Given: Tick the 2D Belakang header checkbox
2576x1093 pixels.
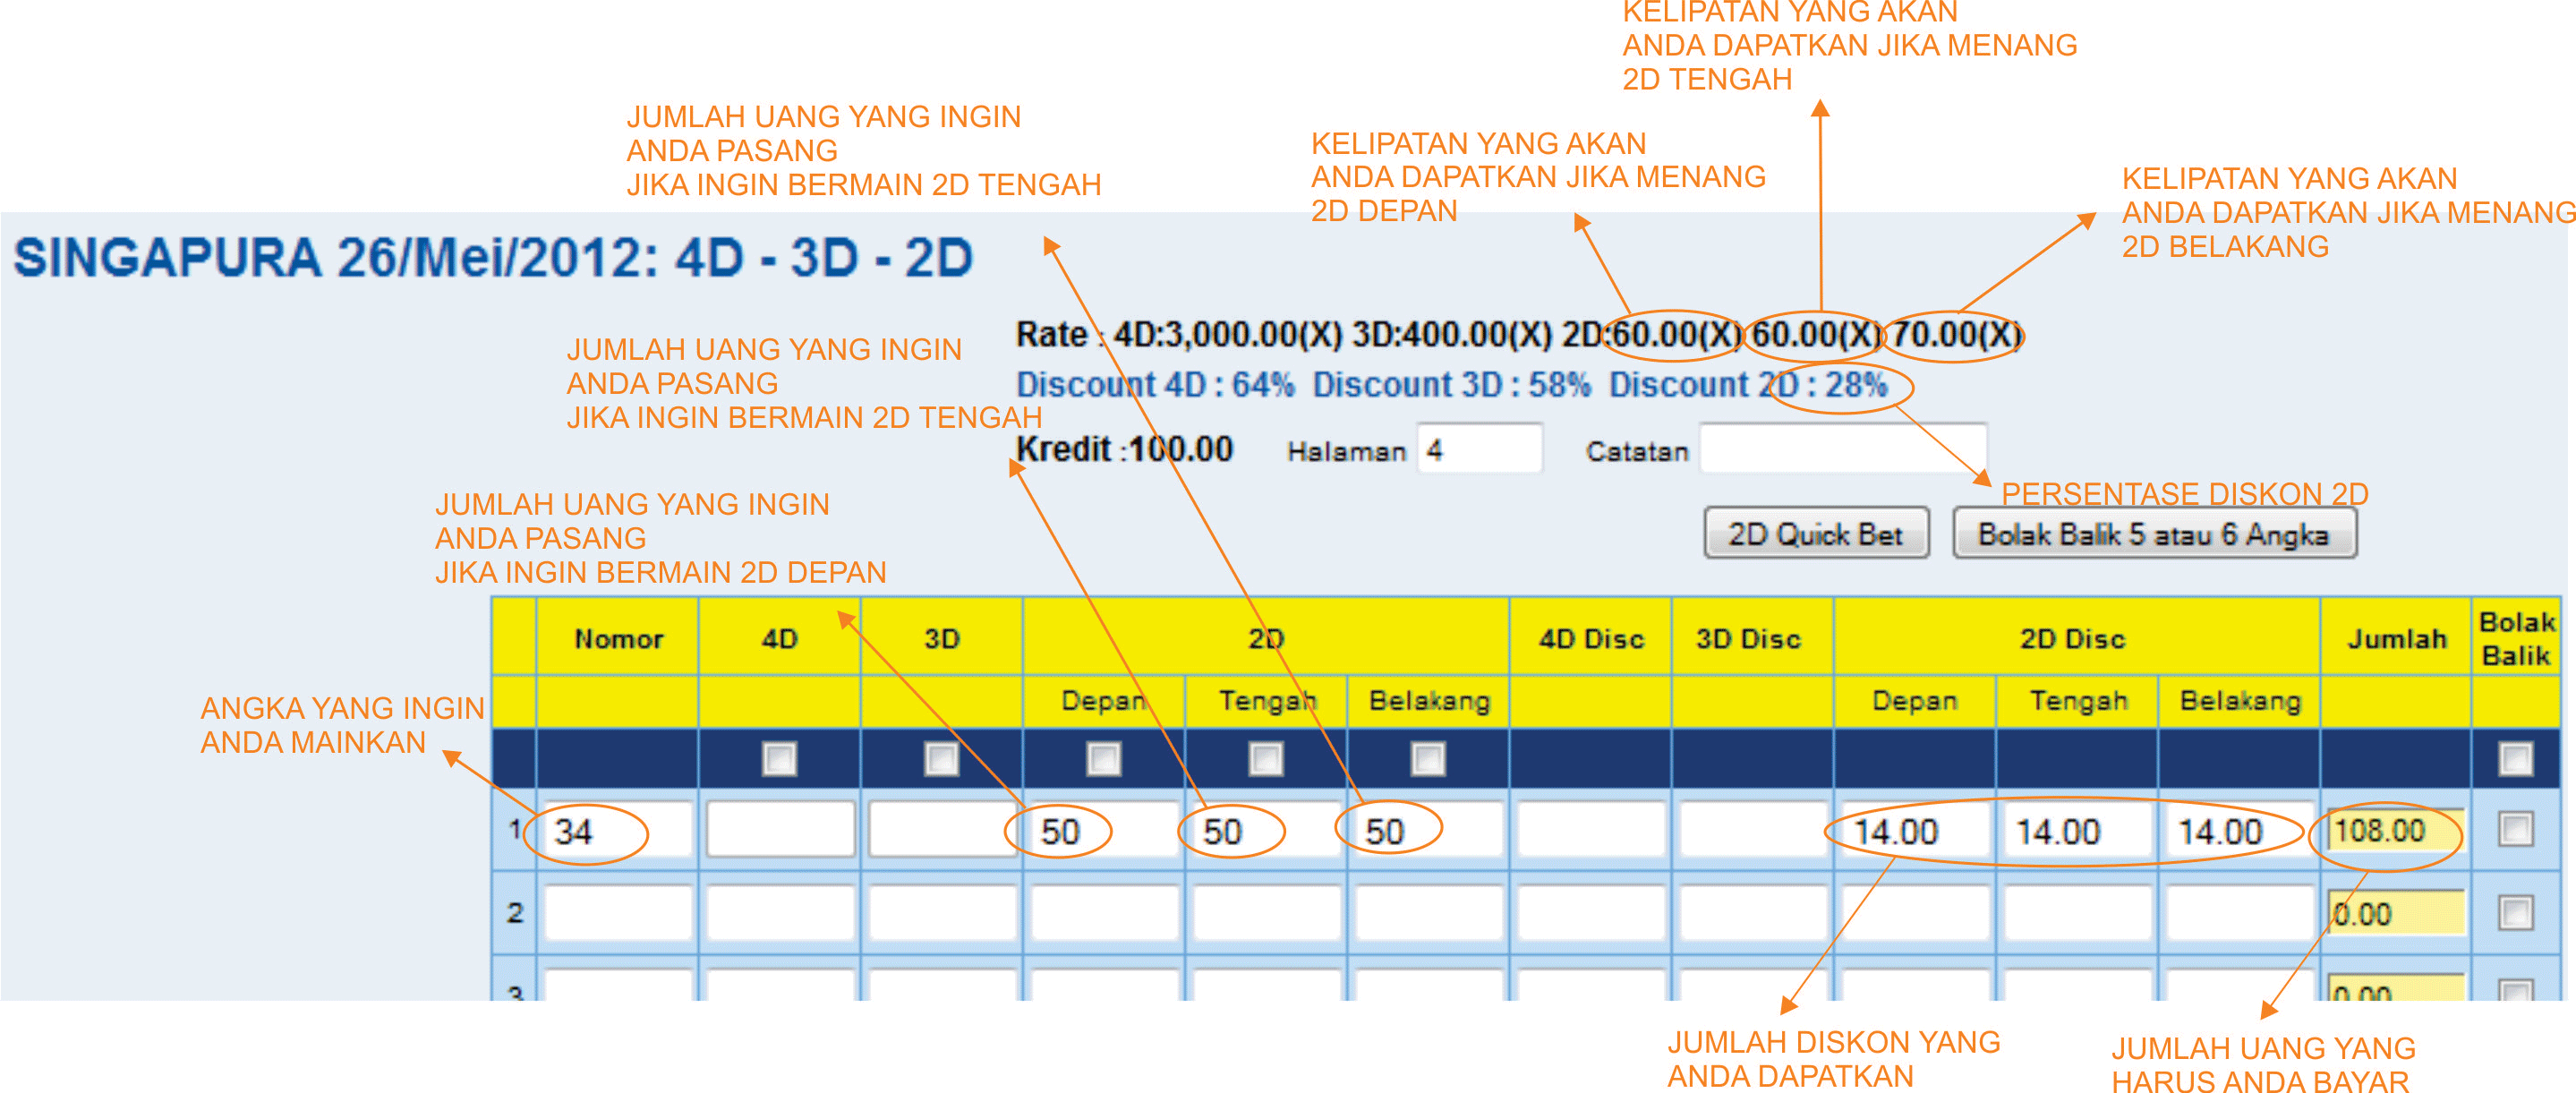Looking at the screenshot, I should [1428, 758].
